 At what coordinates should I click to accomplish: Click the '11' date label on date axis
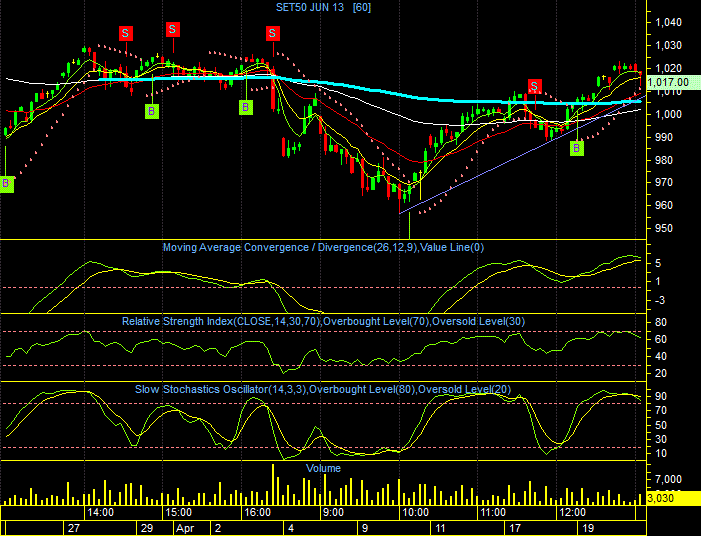pos(440,528)
